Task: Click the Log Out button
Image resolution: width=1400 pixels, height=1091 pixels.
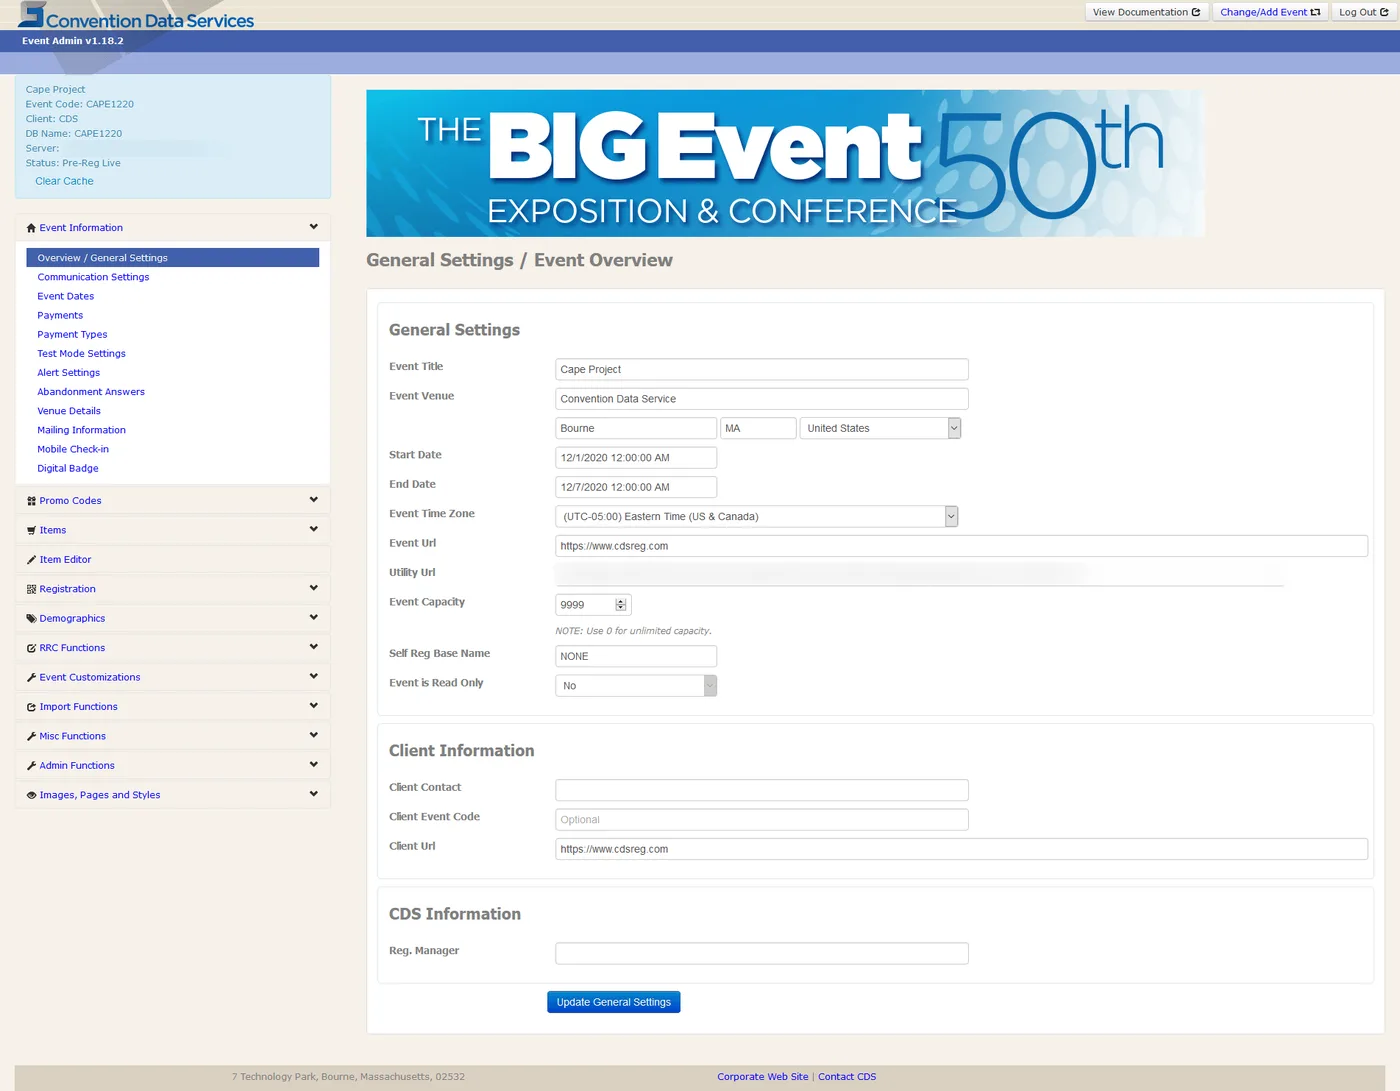Action: 1364,12
